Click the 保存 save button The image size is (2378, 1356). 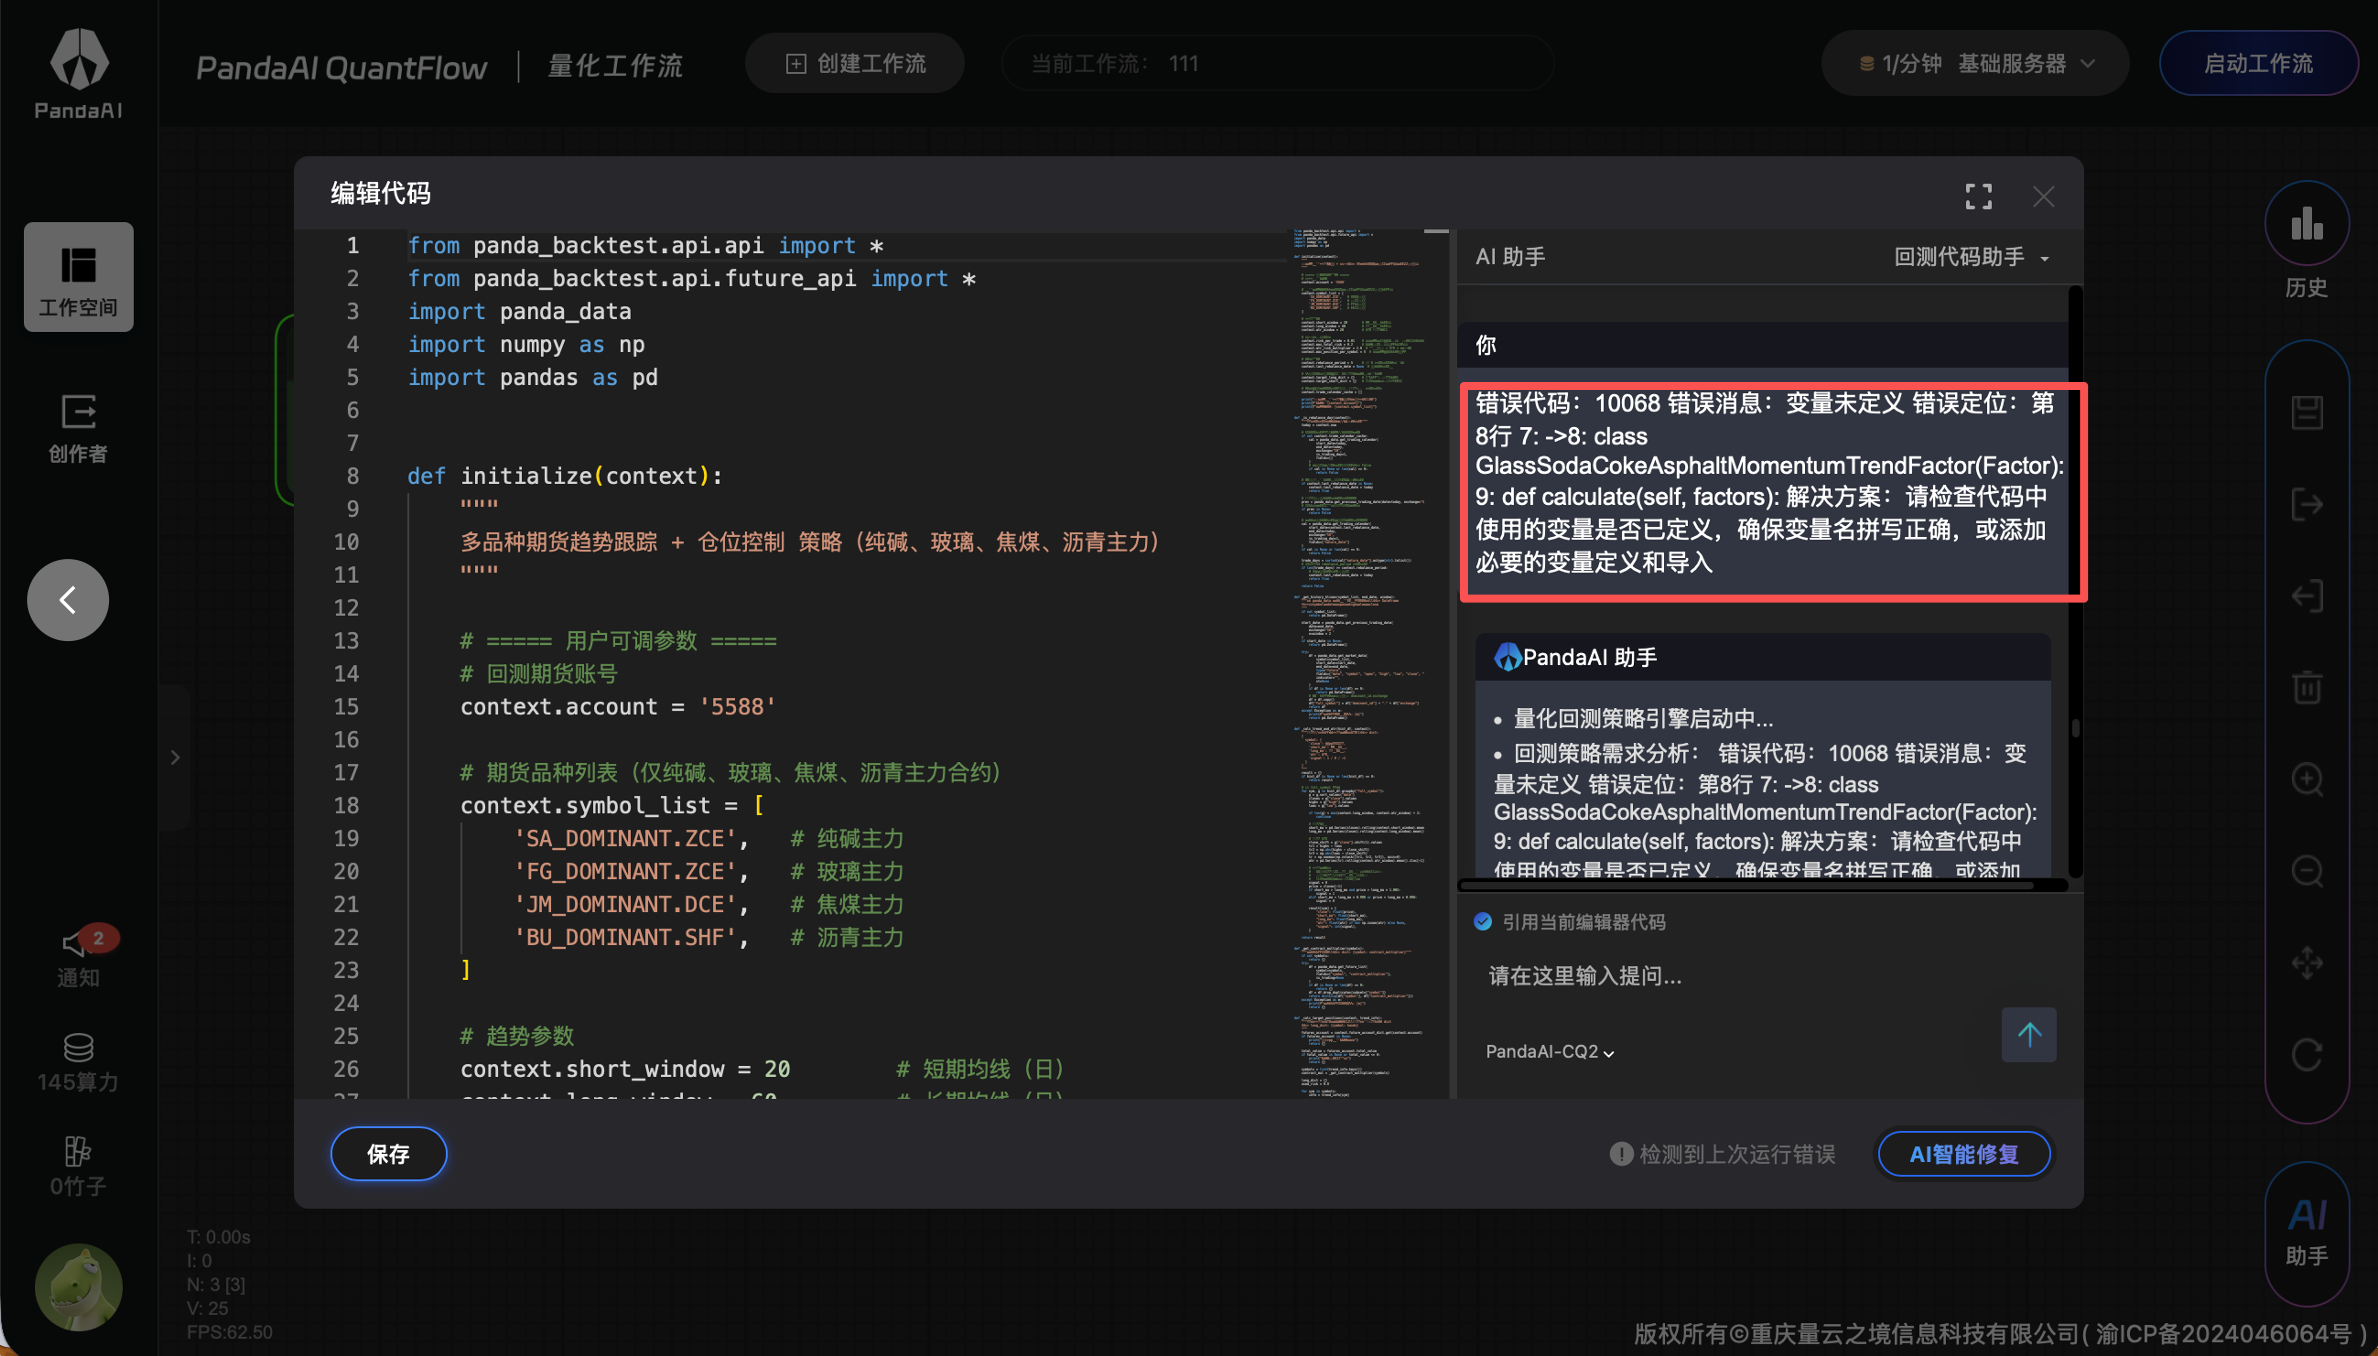[389, 1154]
